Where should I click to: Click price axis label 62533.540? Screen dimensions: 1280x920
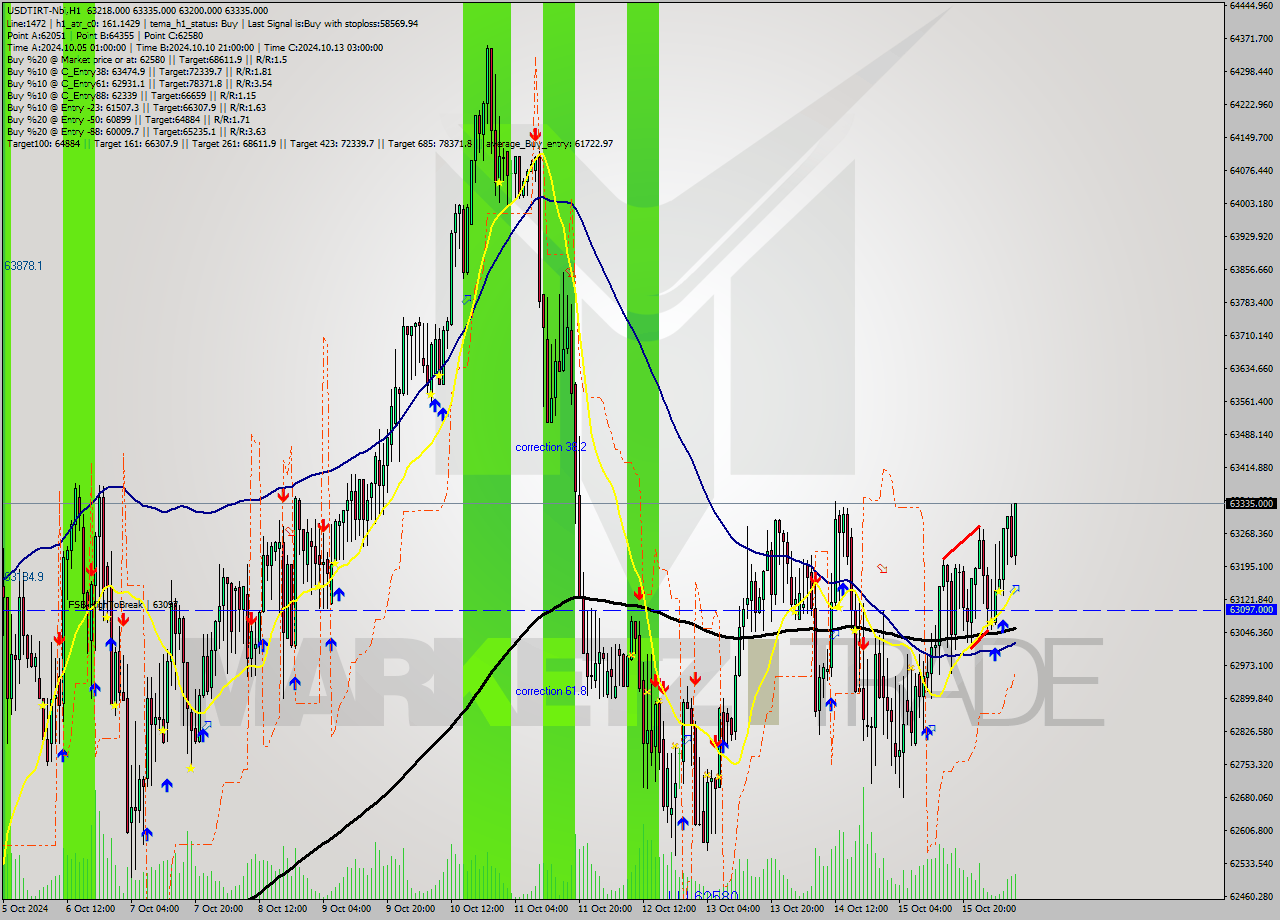(x=1251, y=863)
